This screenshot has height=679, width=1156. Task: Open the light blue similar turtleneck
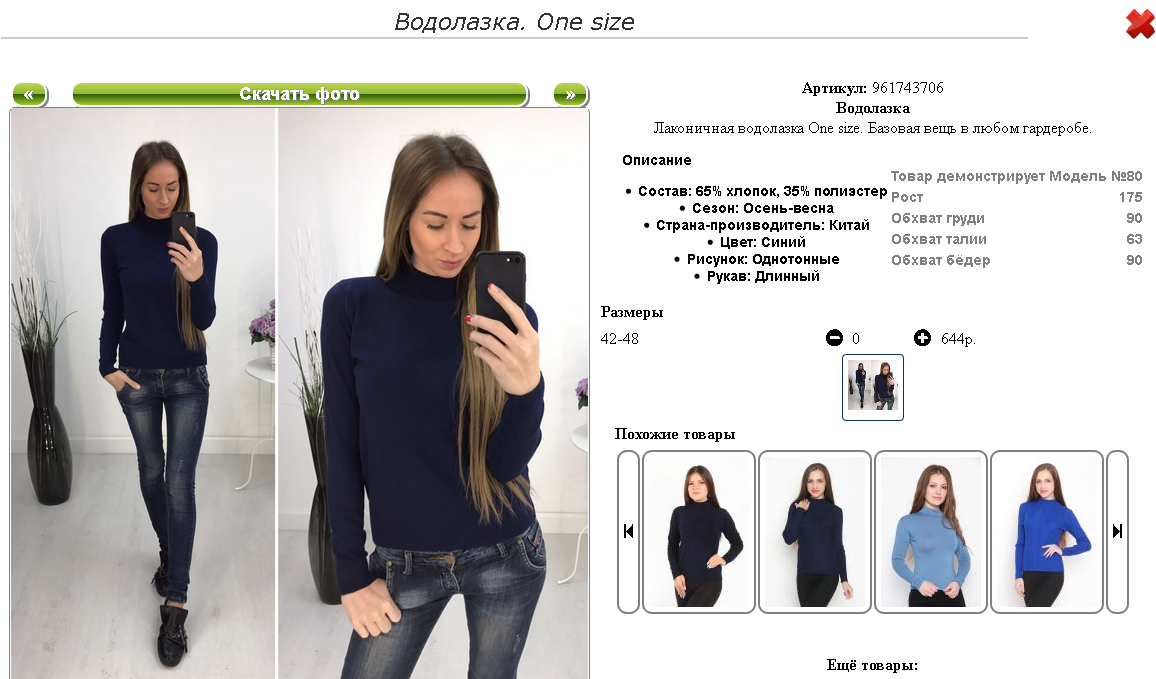[930, 532]
